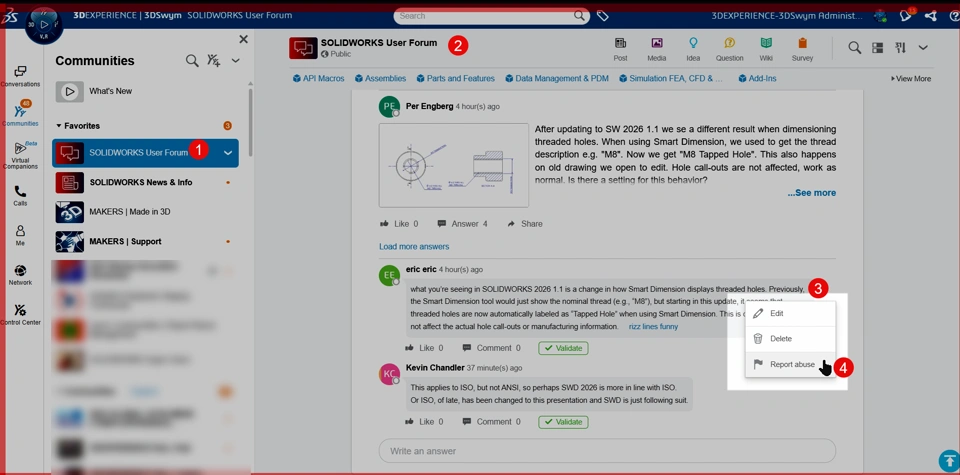Open the Communities sidebar icon

20,113
